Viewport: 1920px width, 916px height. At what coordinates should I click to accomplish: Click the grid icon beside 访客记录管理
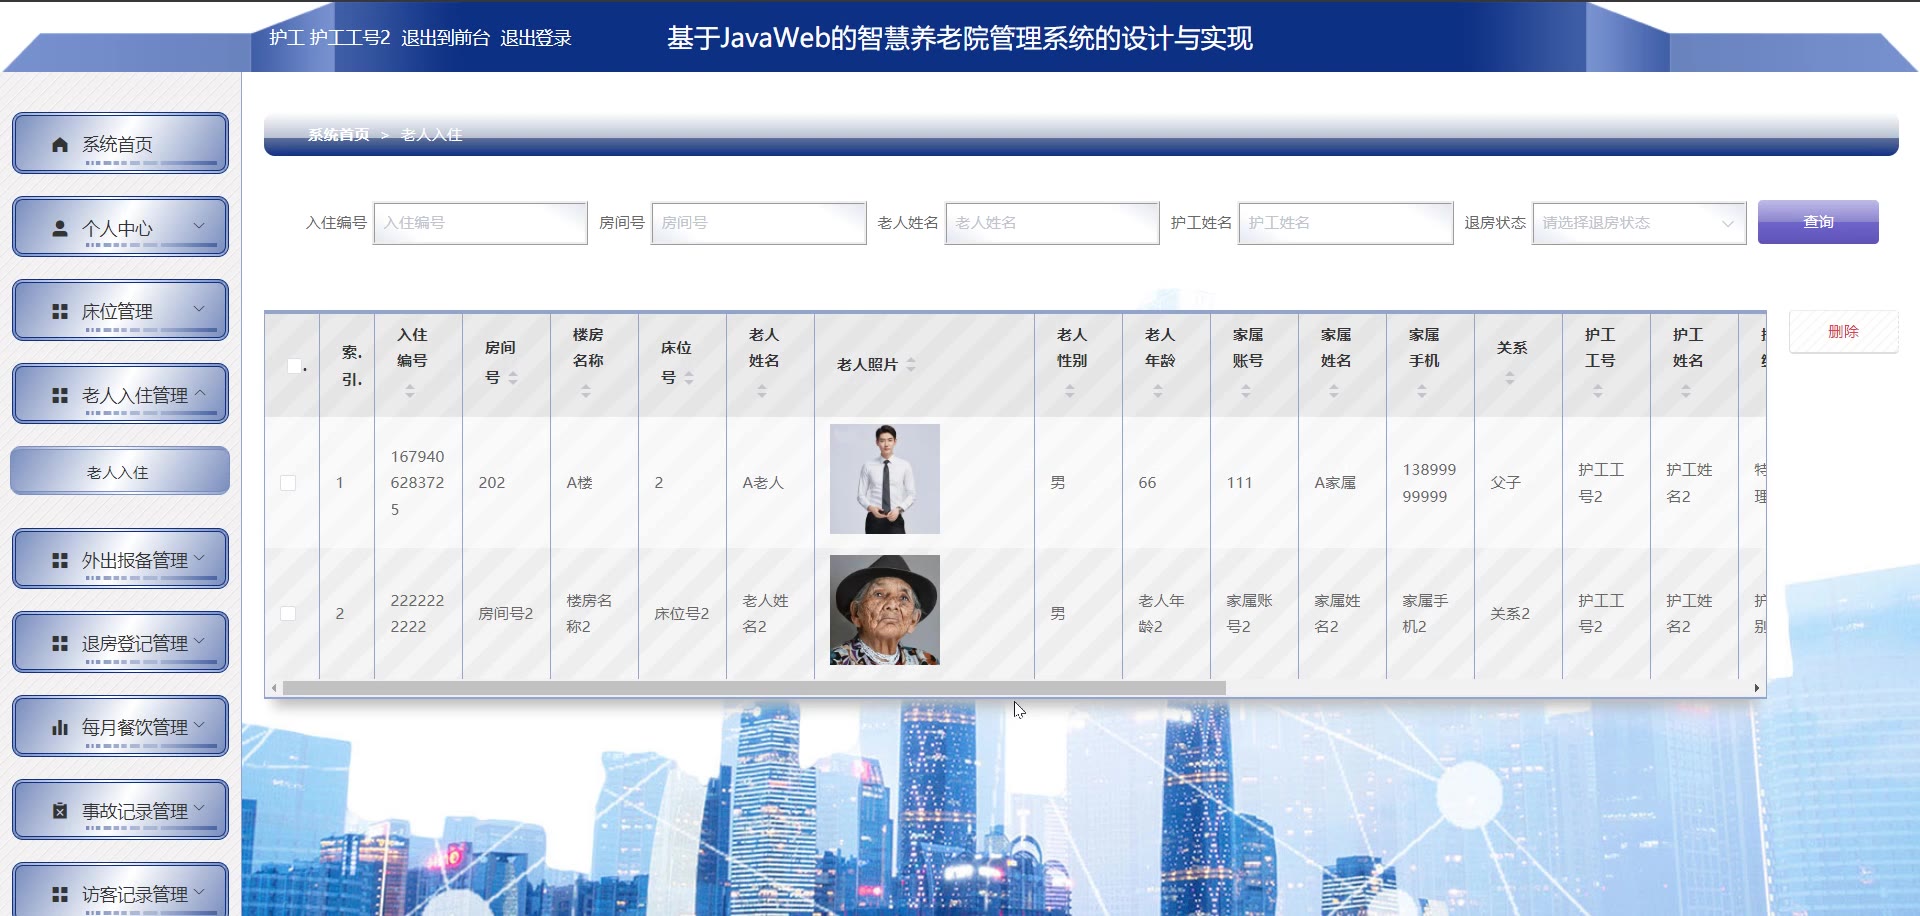point(60,895)
